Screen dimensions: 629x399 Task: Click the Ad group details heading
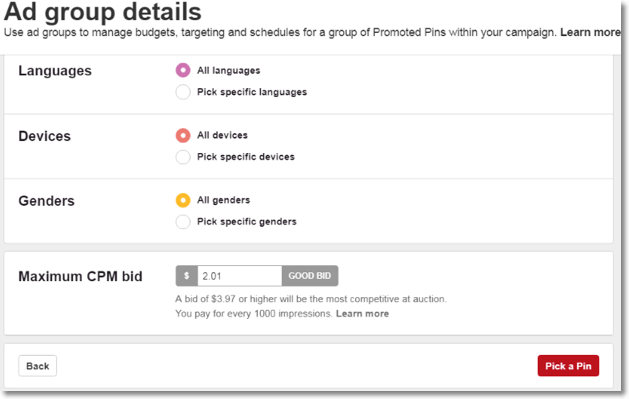coord(103,11)
